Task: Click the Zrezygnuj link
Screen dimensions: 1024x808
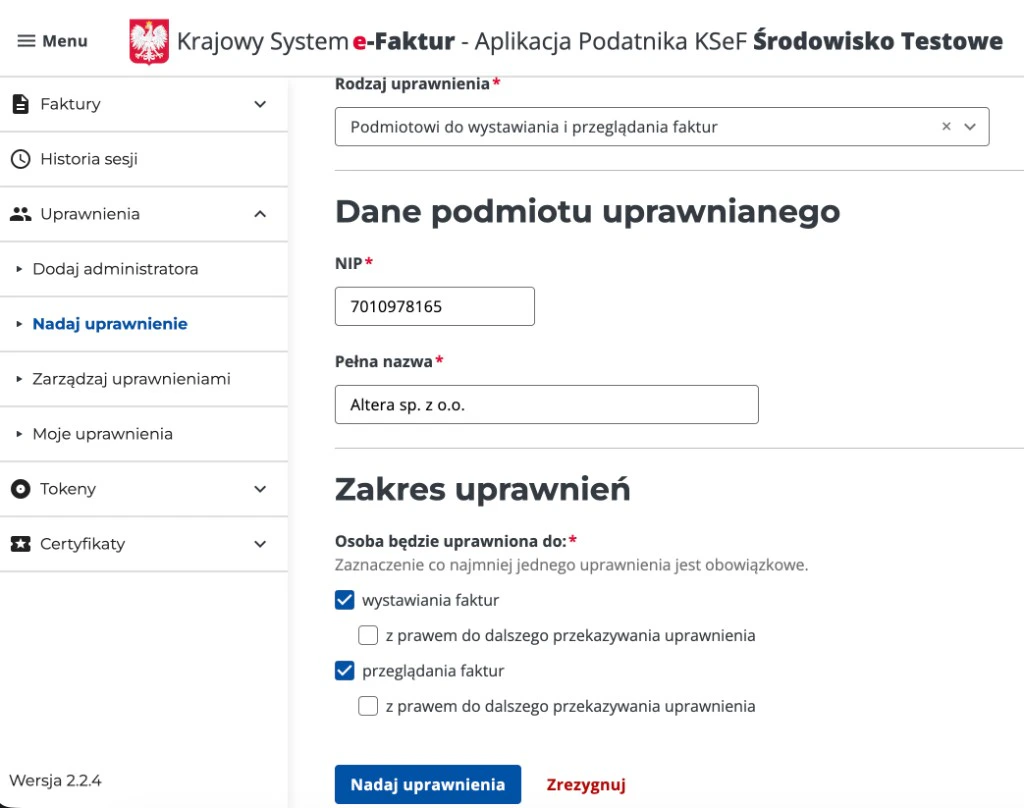Action: [x=586, y=784]
